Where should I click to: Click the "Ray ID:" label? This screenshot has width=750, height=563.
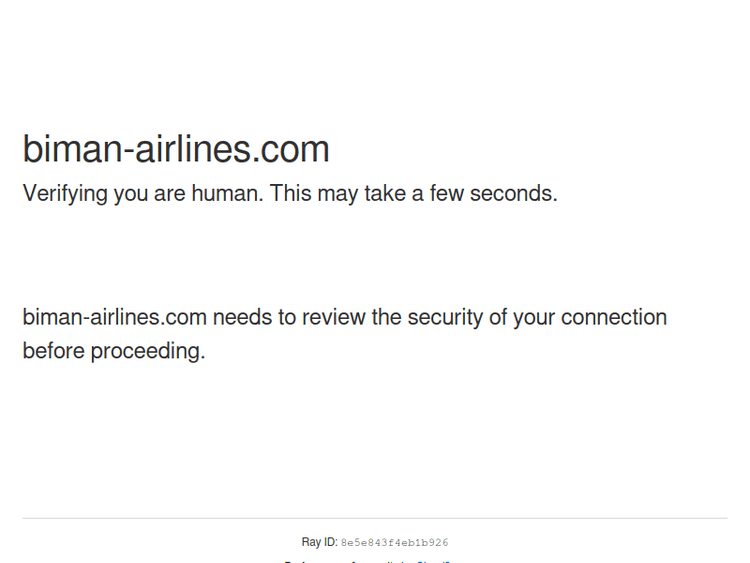[319, 542]
